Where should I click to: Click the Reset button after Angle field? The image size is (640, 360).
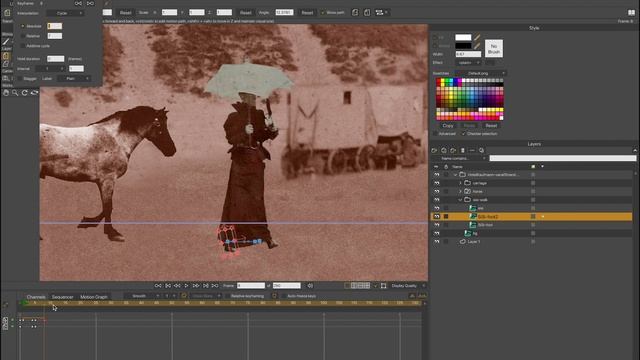click(307, 13)
